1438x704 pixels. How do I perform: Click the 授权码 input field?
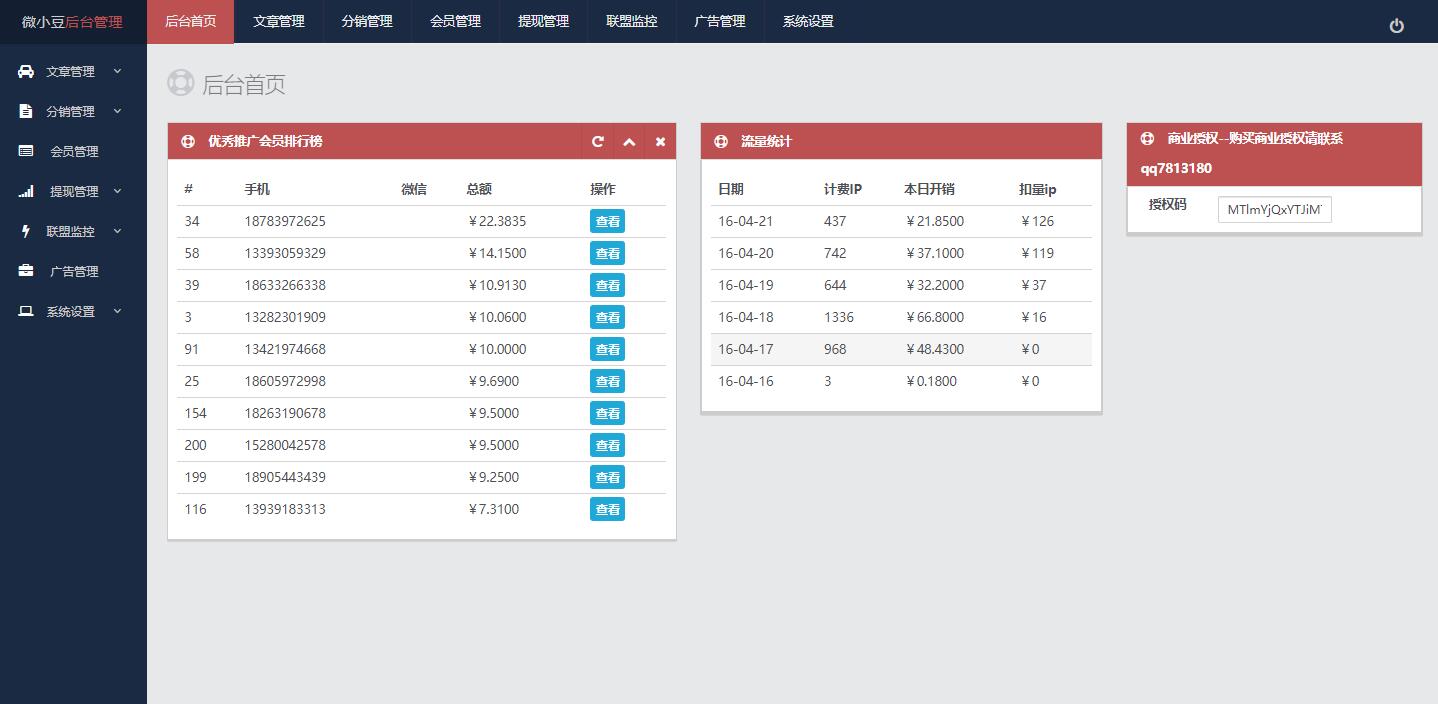pos(1274,210)
